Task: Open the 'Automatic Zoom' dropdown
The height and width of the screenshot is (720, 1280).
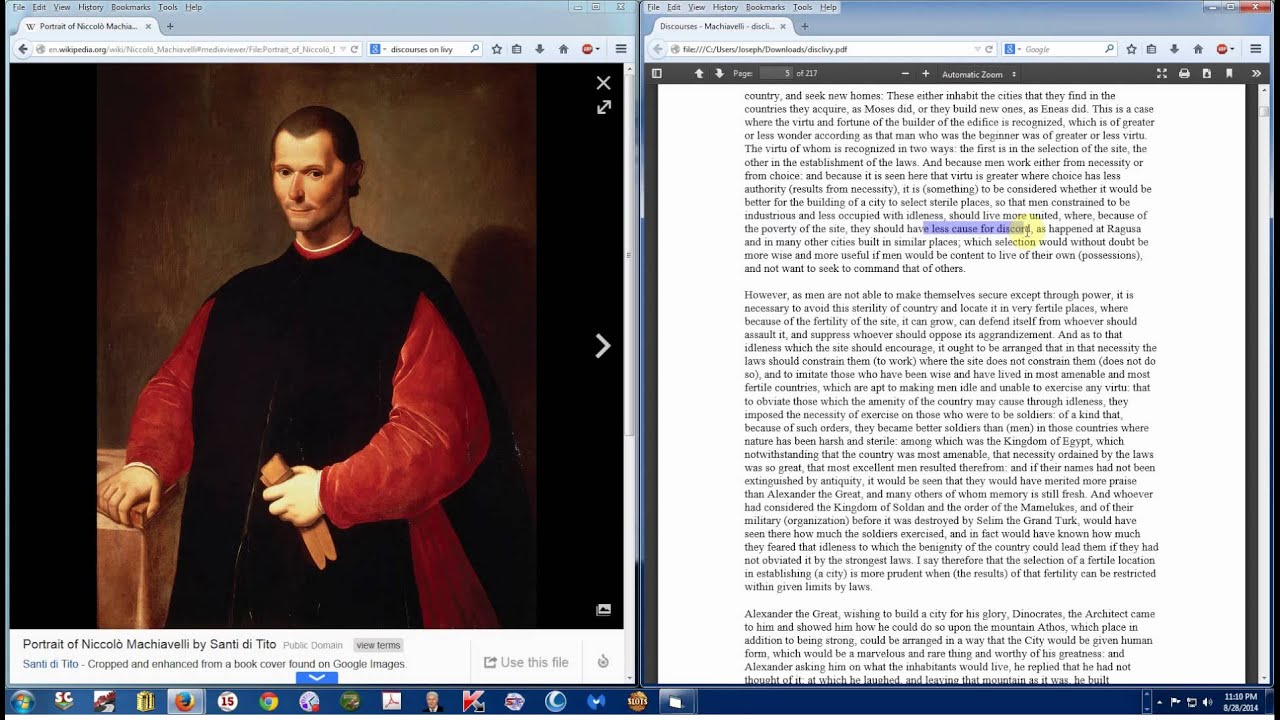Action: (x=979, y=73)
